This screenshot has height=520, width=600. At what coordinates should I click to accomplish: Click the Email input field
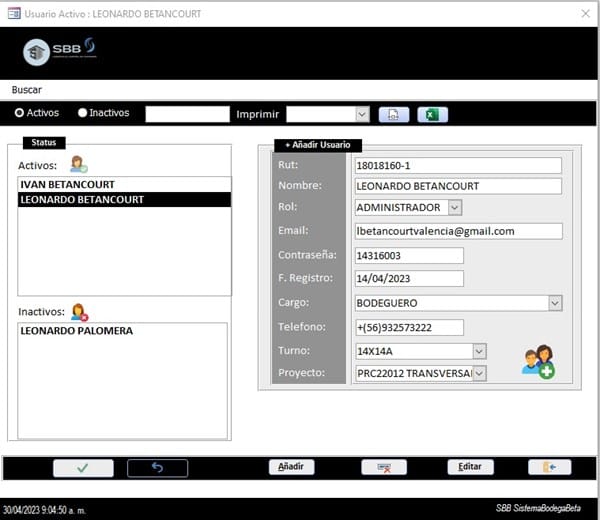(458, 231)
